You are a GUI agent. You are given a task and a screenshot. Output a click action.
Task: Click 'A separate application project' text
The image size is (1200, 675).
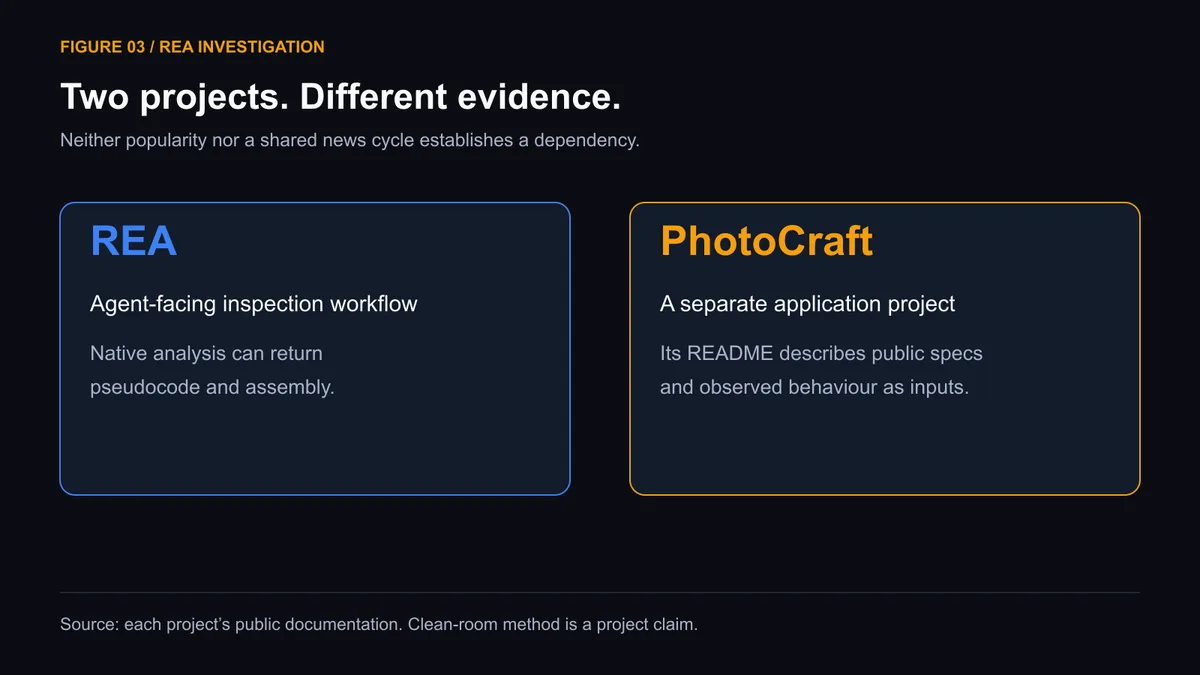(x=807, y=304)
